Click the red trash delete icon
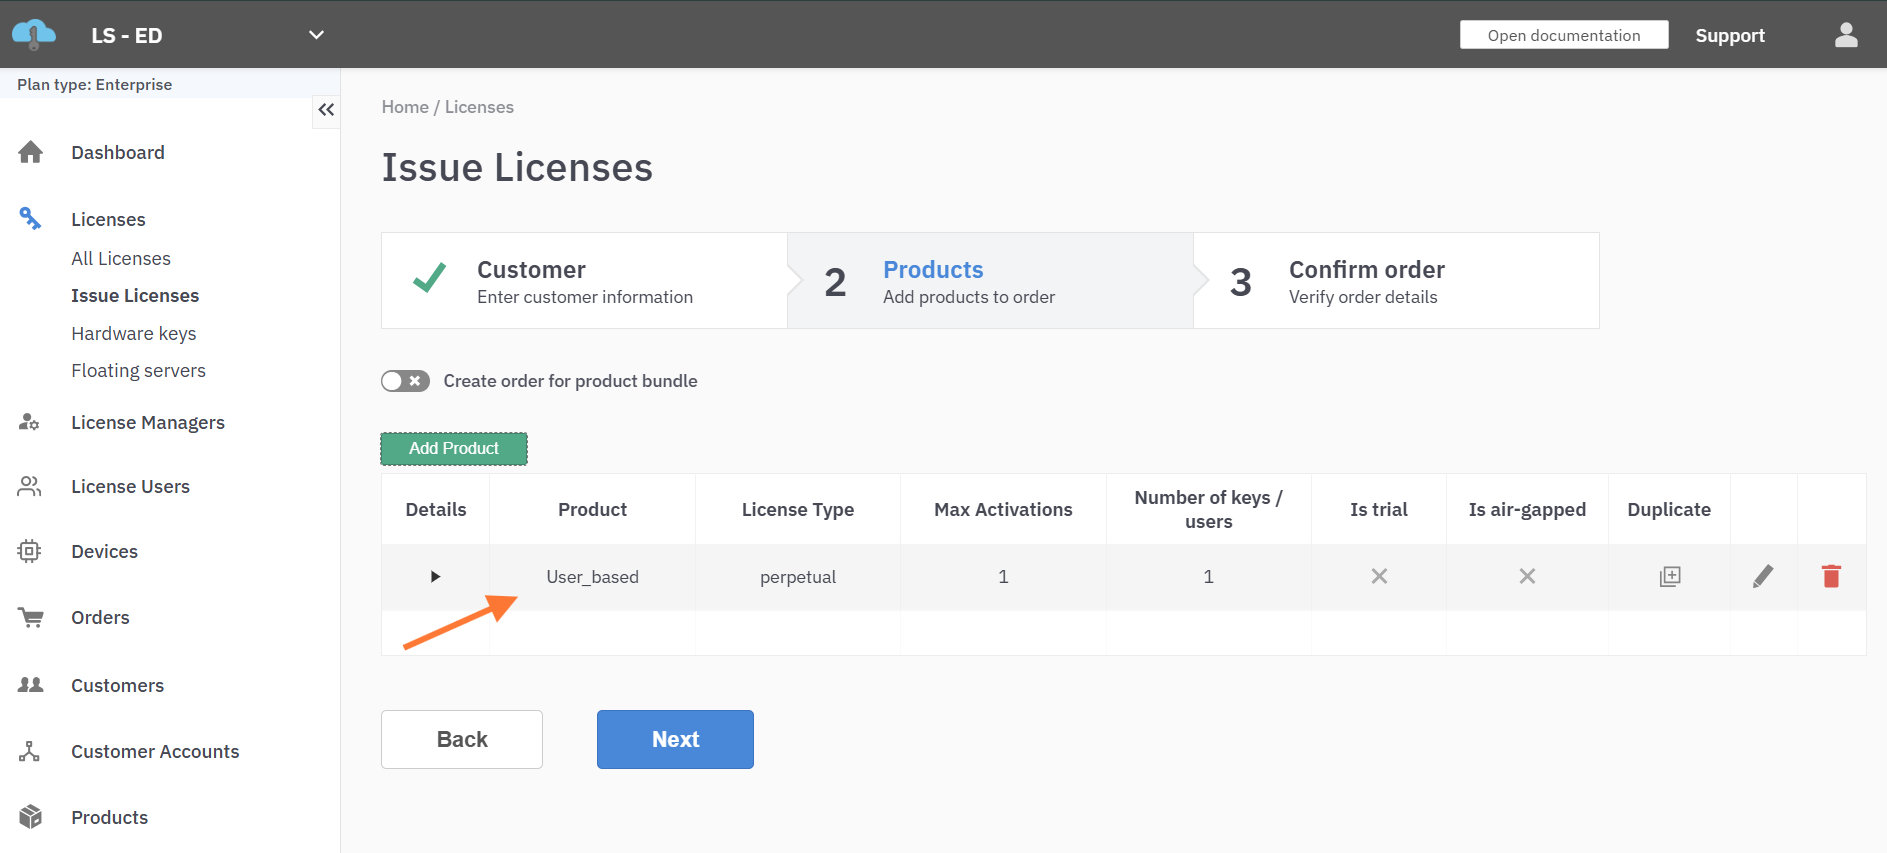Viewport: 1887px width, 853px height. 1831,576
